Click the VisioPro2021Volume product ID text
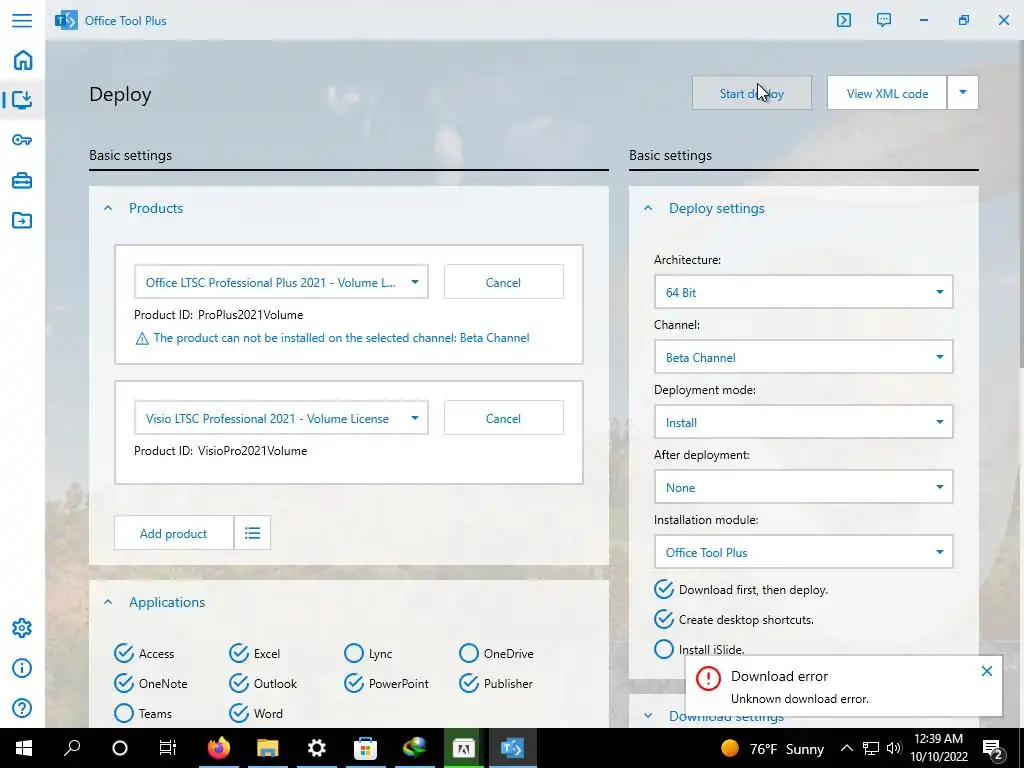Screen dimensions: 1024x768 tap(253, 451)
